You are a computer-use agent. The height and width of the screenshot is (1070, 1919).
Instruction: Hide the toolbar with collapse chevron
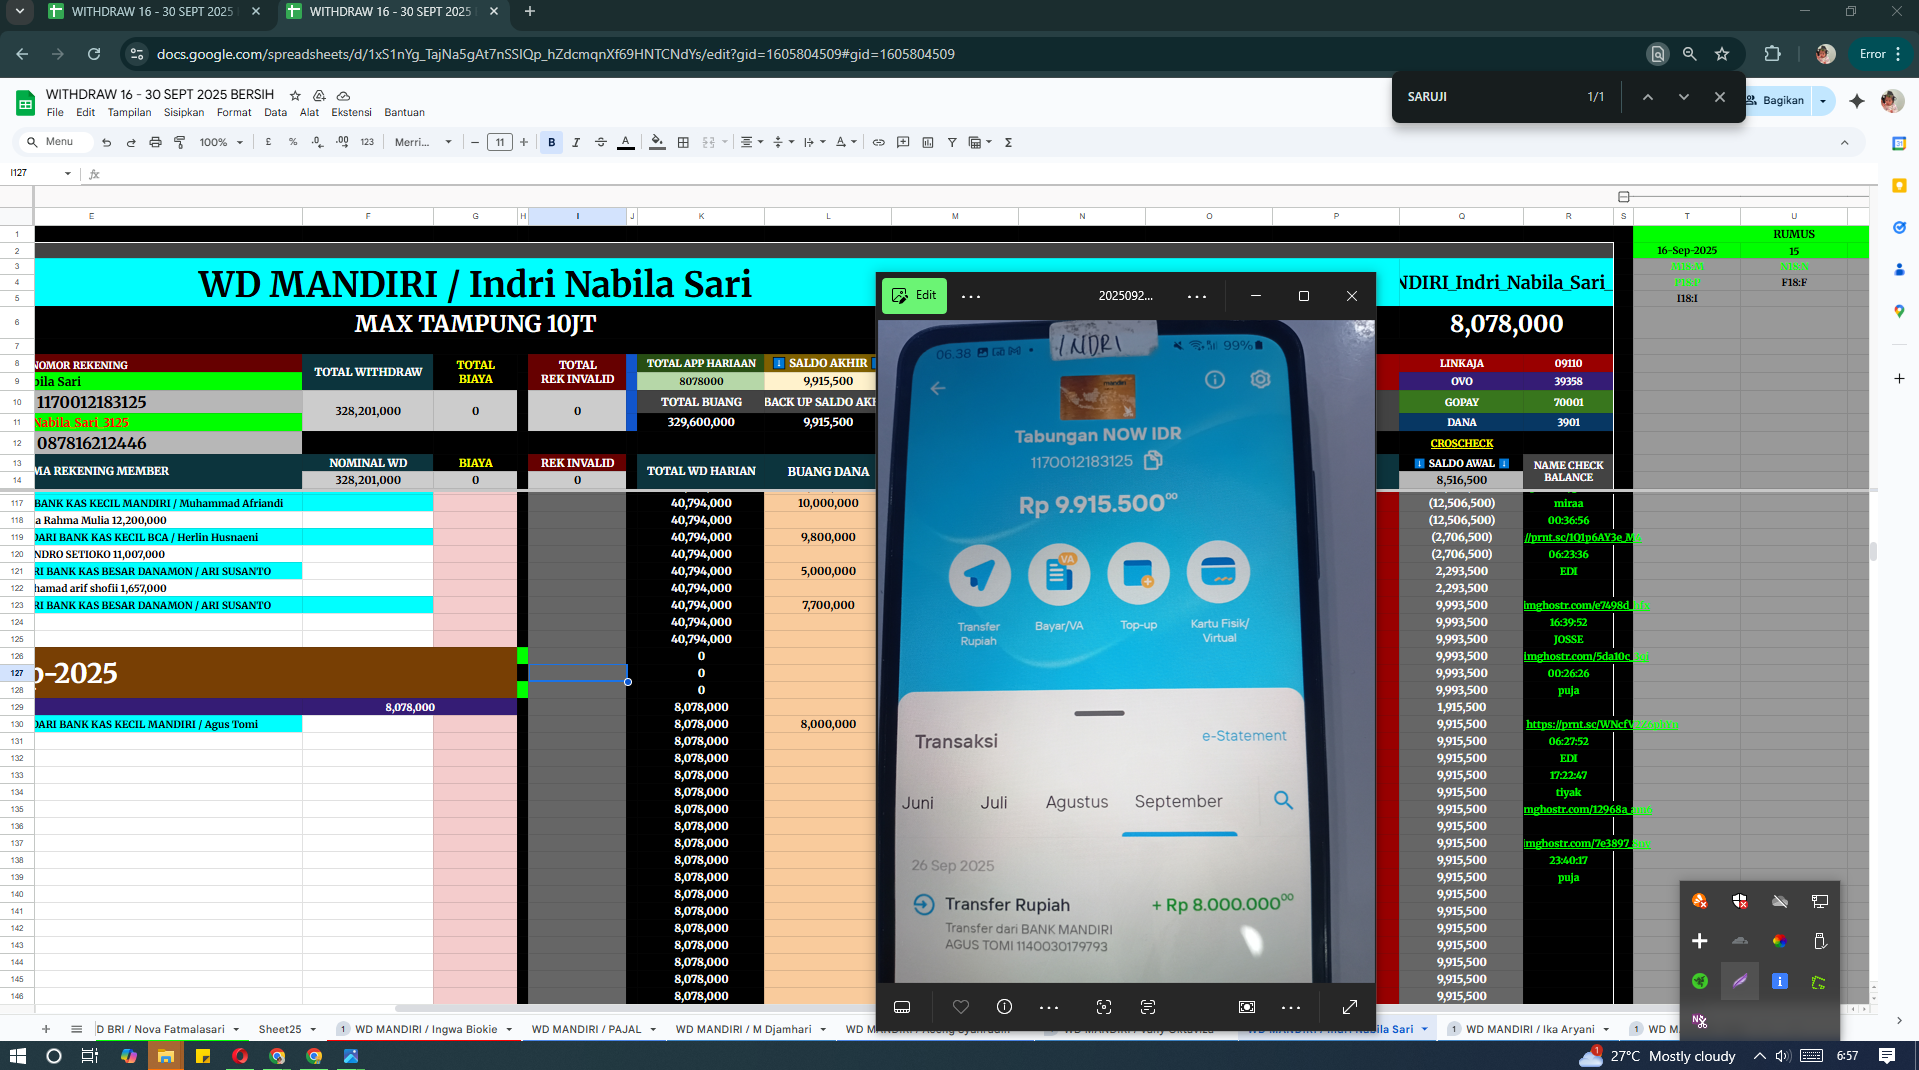tap(1844, 142)
